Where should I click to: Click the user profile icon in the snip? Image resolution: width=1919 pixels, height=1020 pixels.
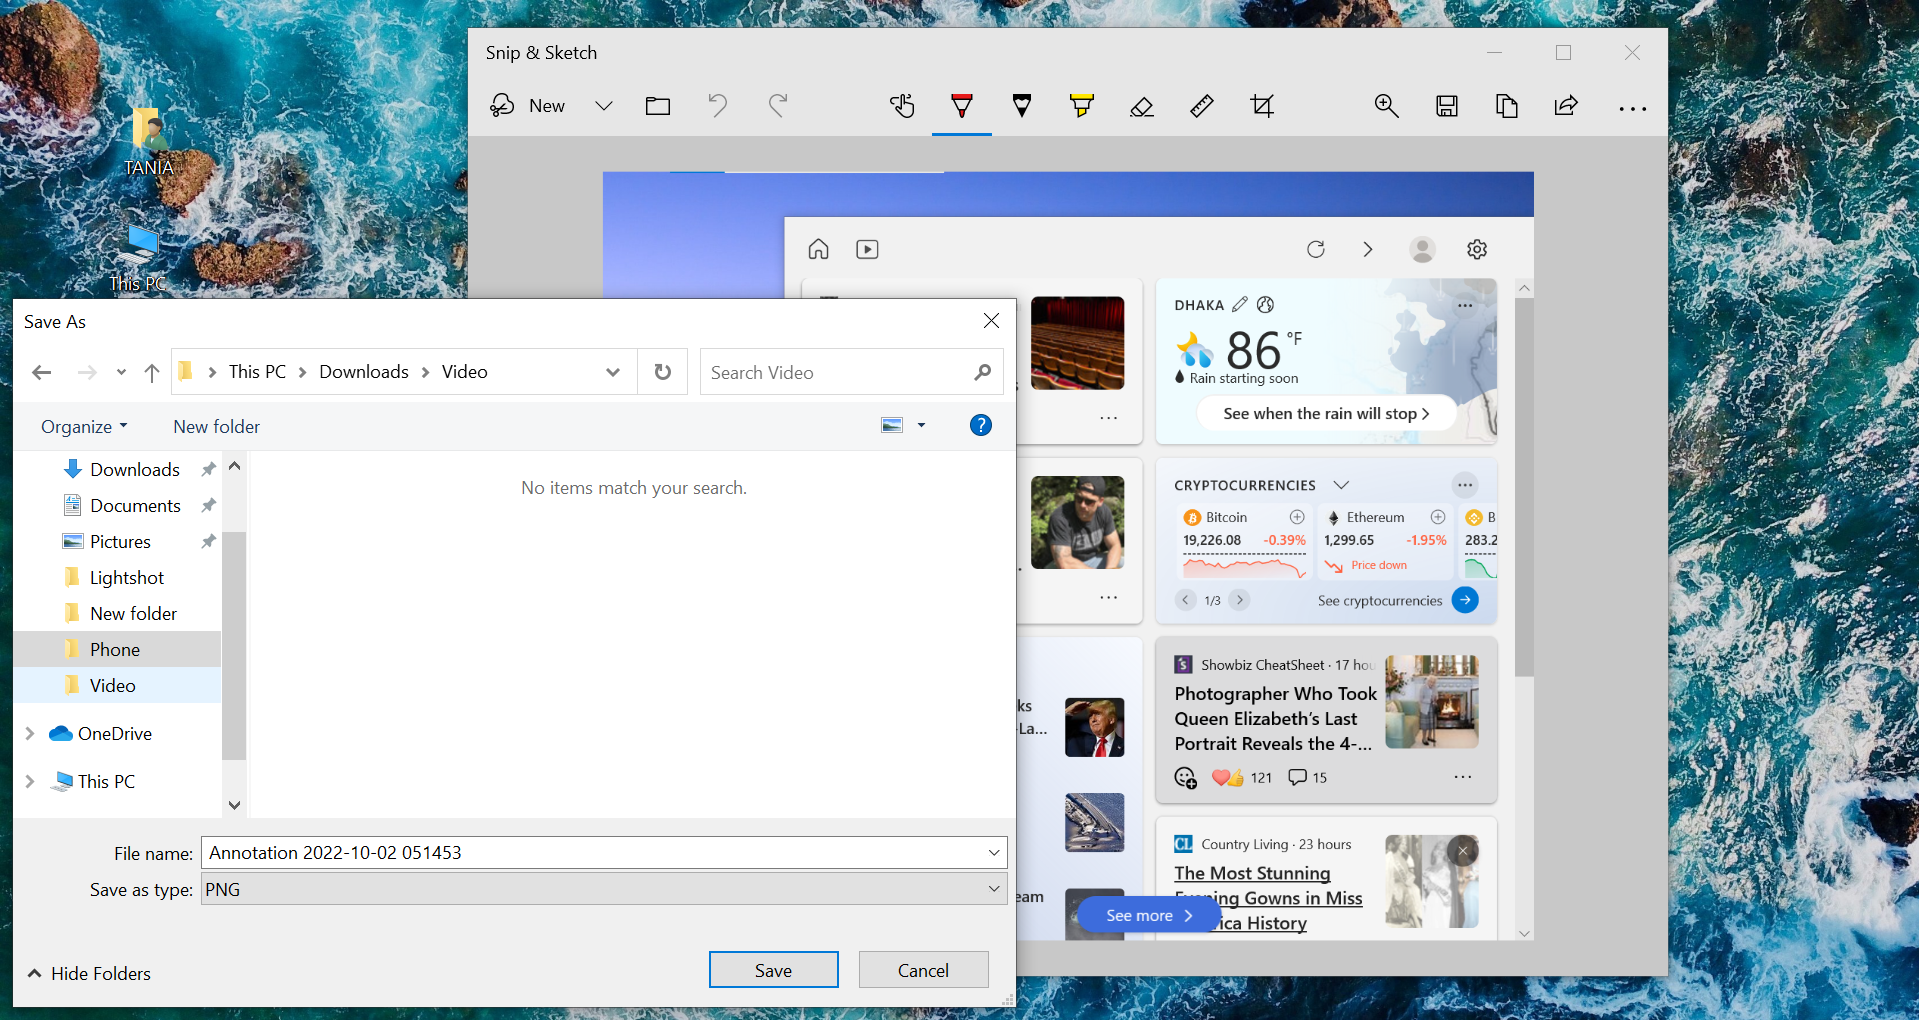point(1422,249)
